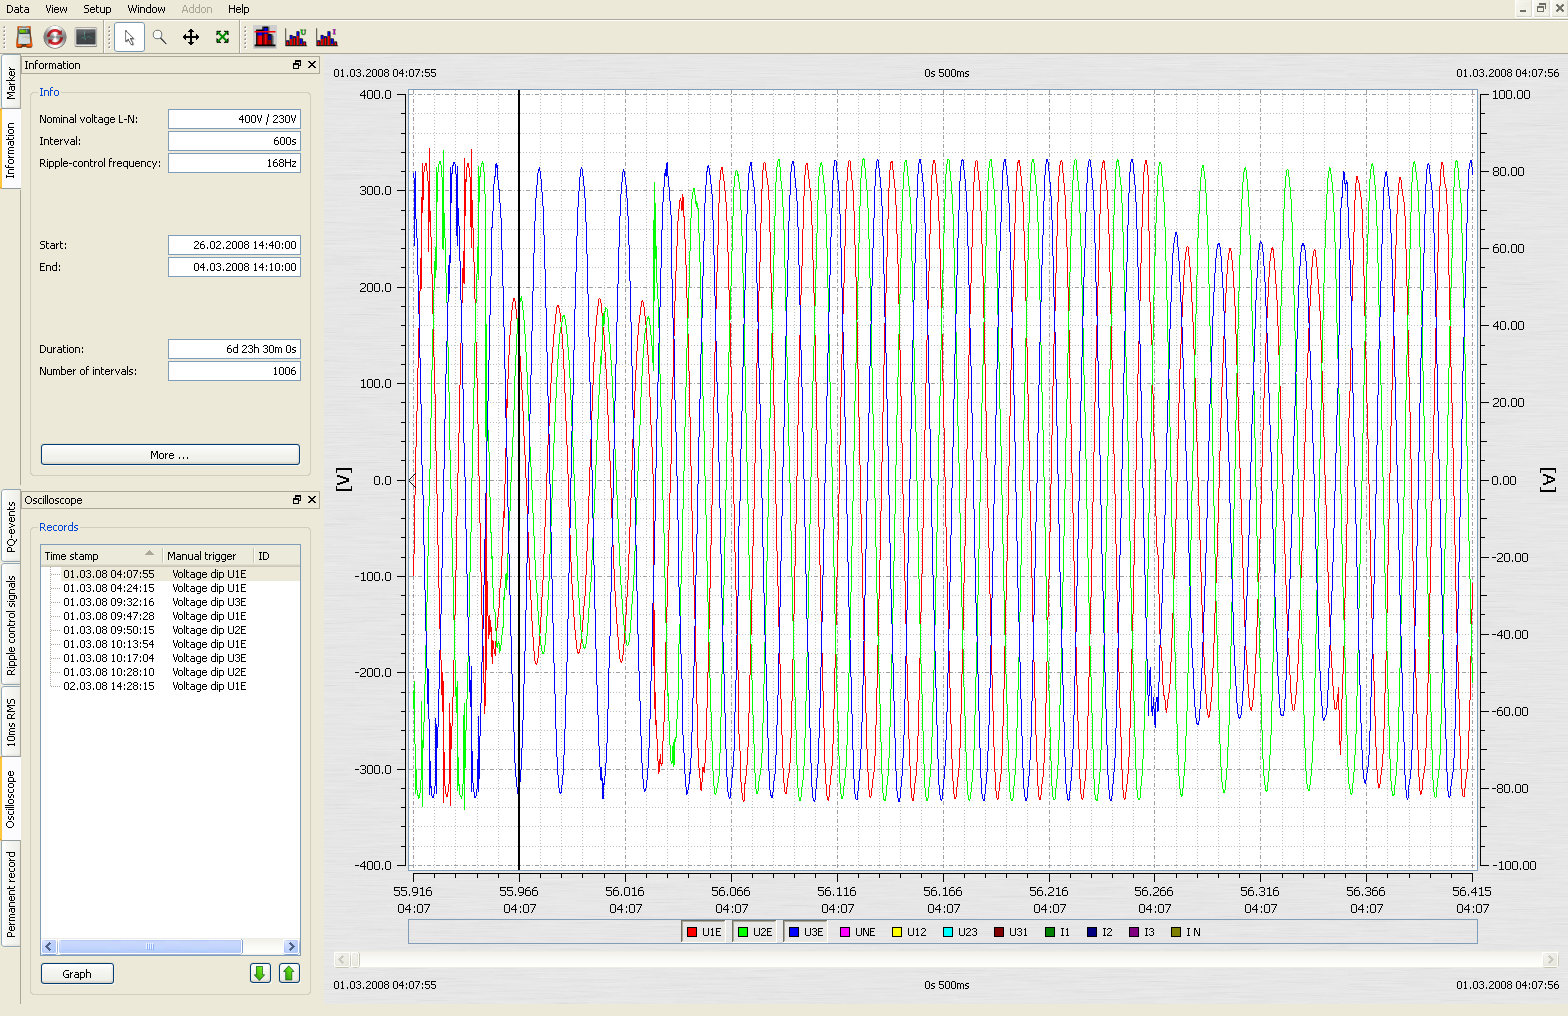Click the green up arrow record button

coord(290,973)
